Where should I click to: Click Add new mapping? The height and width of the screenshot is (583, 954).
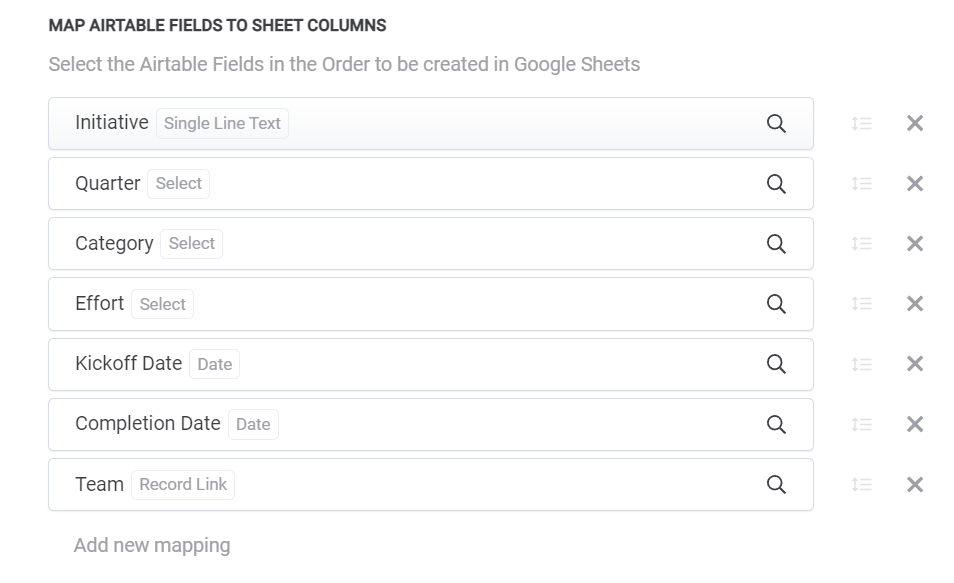click(x=152, y=545)
